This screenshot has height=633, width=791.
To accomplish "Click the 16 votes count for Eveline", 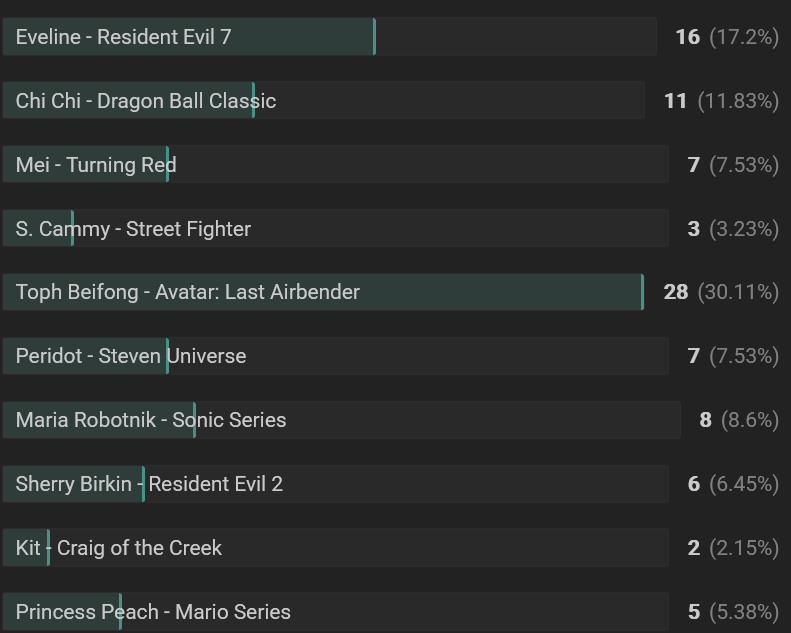I will (688, 37).
